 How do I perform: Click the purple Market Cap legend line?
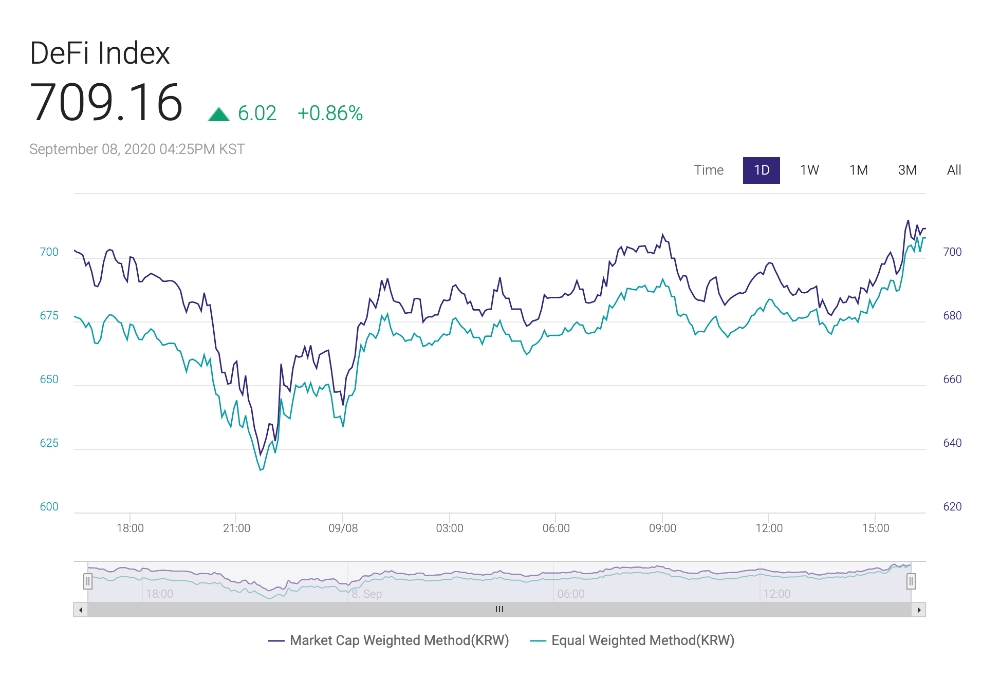pos(276,640)
